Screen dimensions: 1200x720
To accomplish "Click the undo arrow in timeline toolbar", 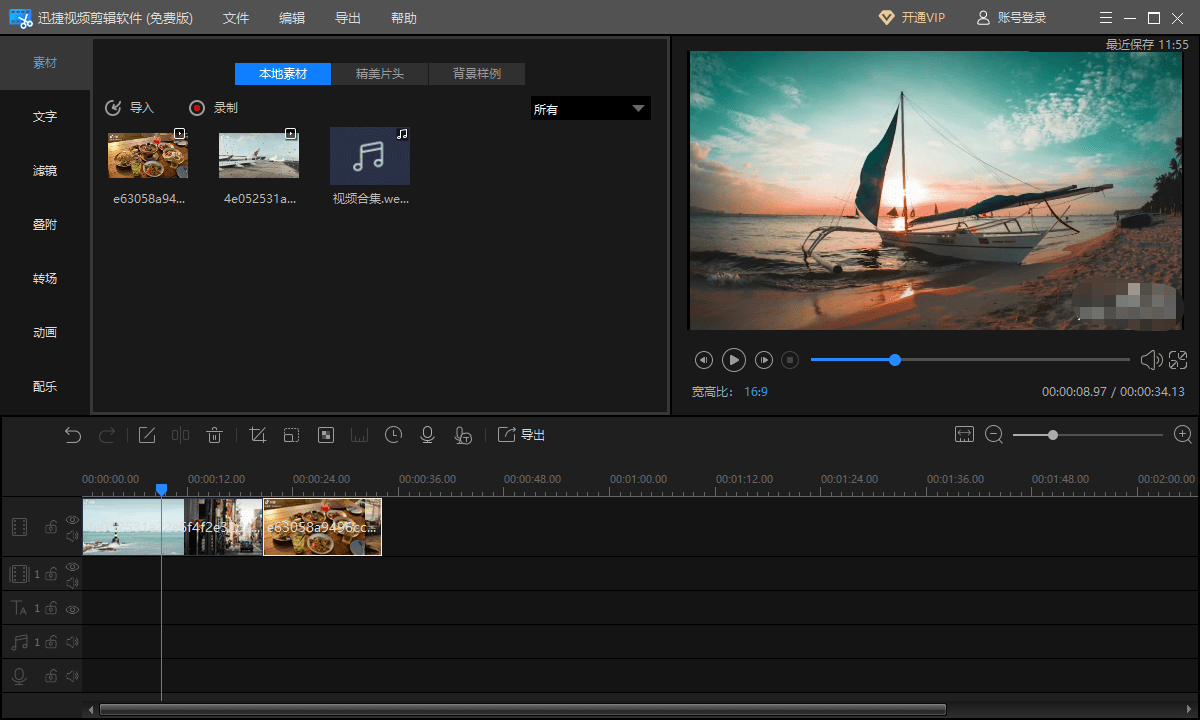I will tap(73, 434).
